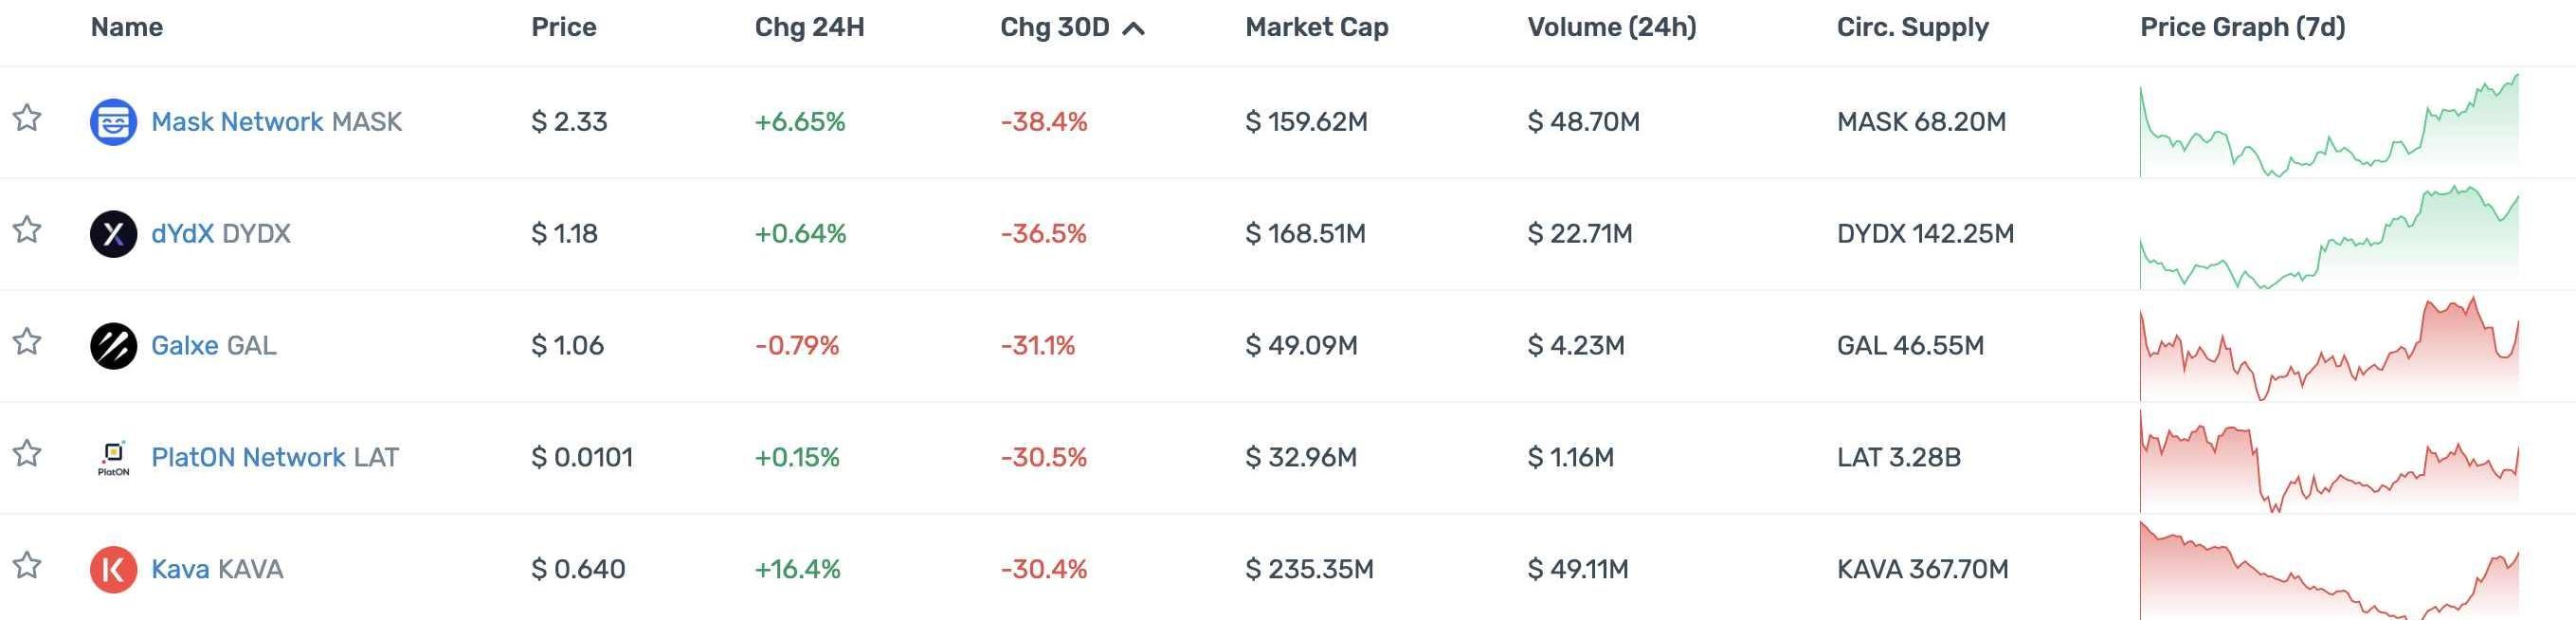Screen dimensions: 2576x620
Task: Sort coins by Price column header
Action: 563,27
